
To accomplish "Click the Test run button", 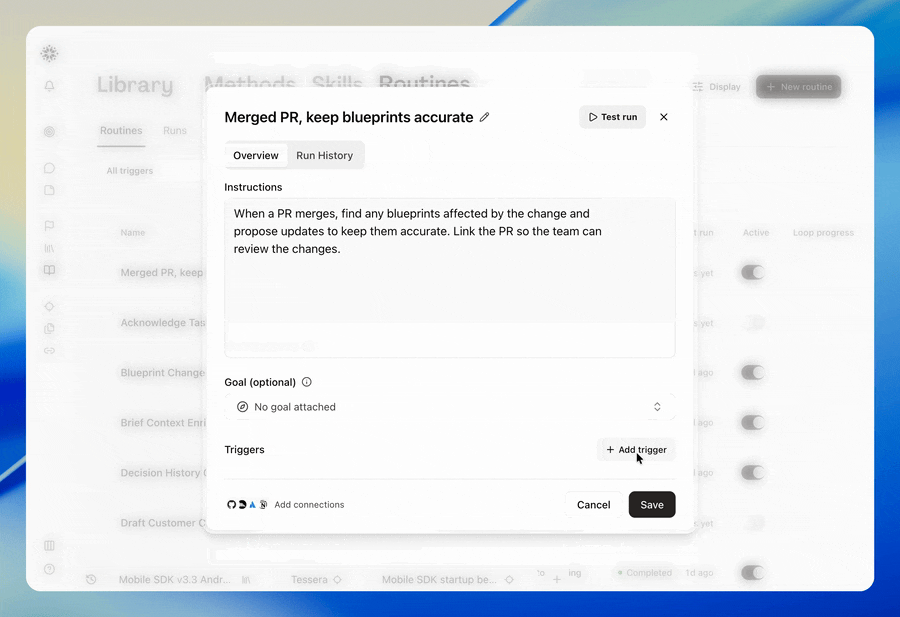I will [612, 117].
